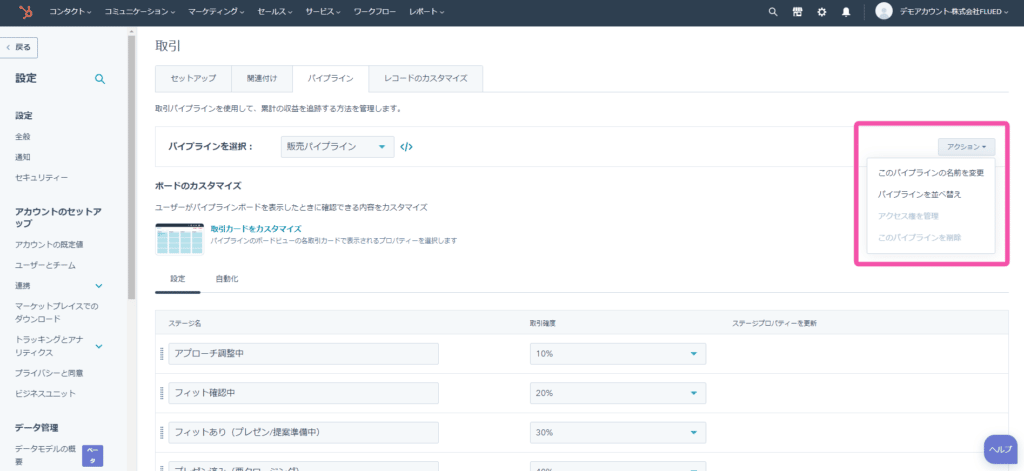Image resolution: width=1024 pixels, height=471 pixels.
Task: Open アカウントの既定値 in sidebar
Action: point(49,245)
